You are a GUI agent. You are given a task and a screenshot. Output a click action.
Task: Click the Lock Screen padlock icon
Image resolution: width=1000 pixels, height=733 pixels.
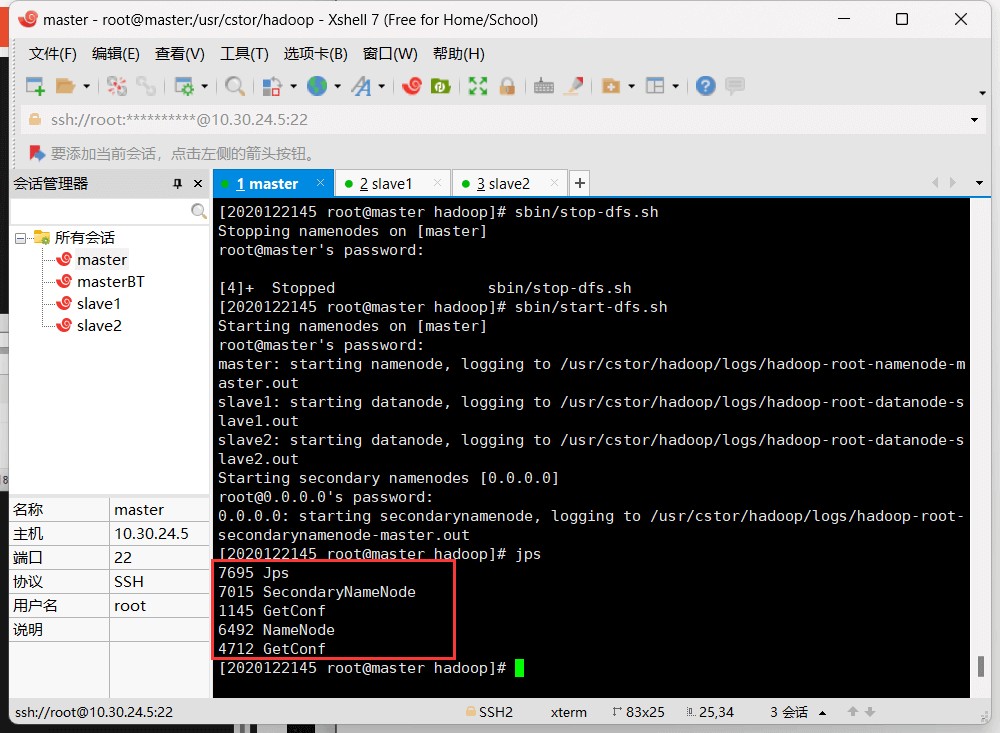click(x=507, y=86)
